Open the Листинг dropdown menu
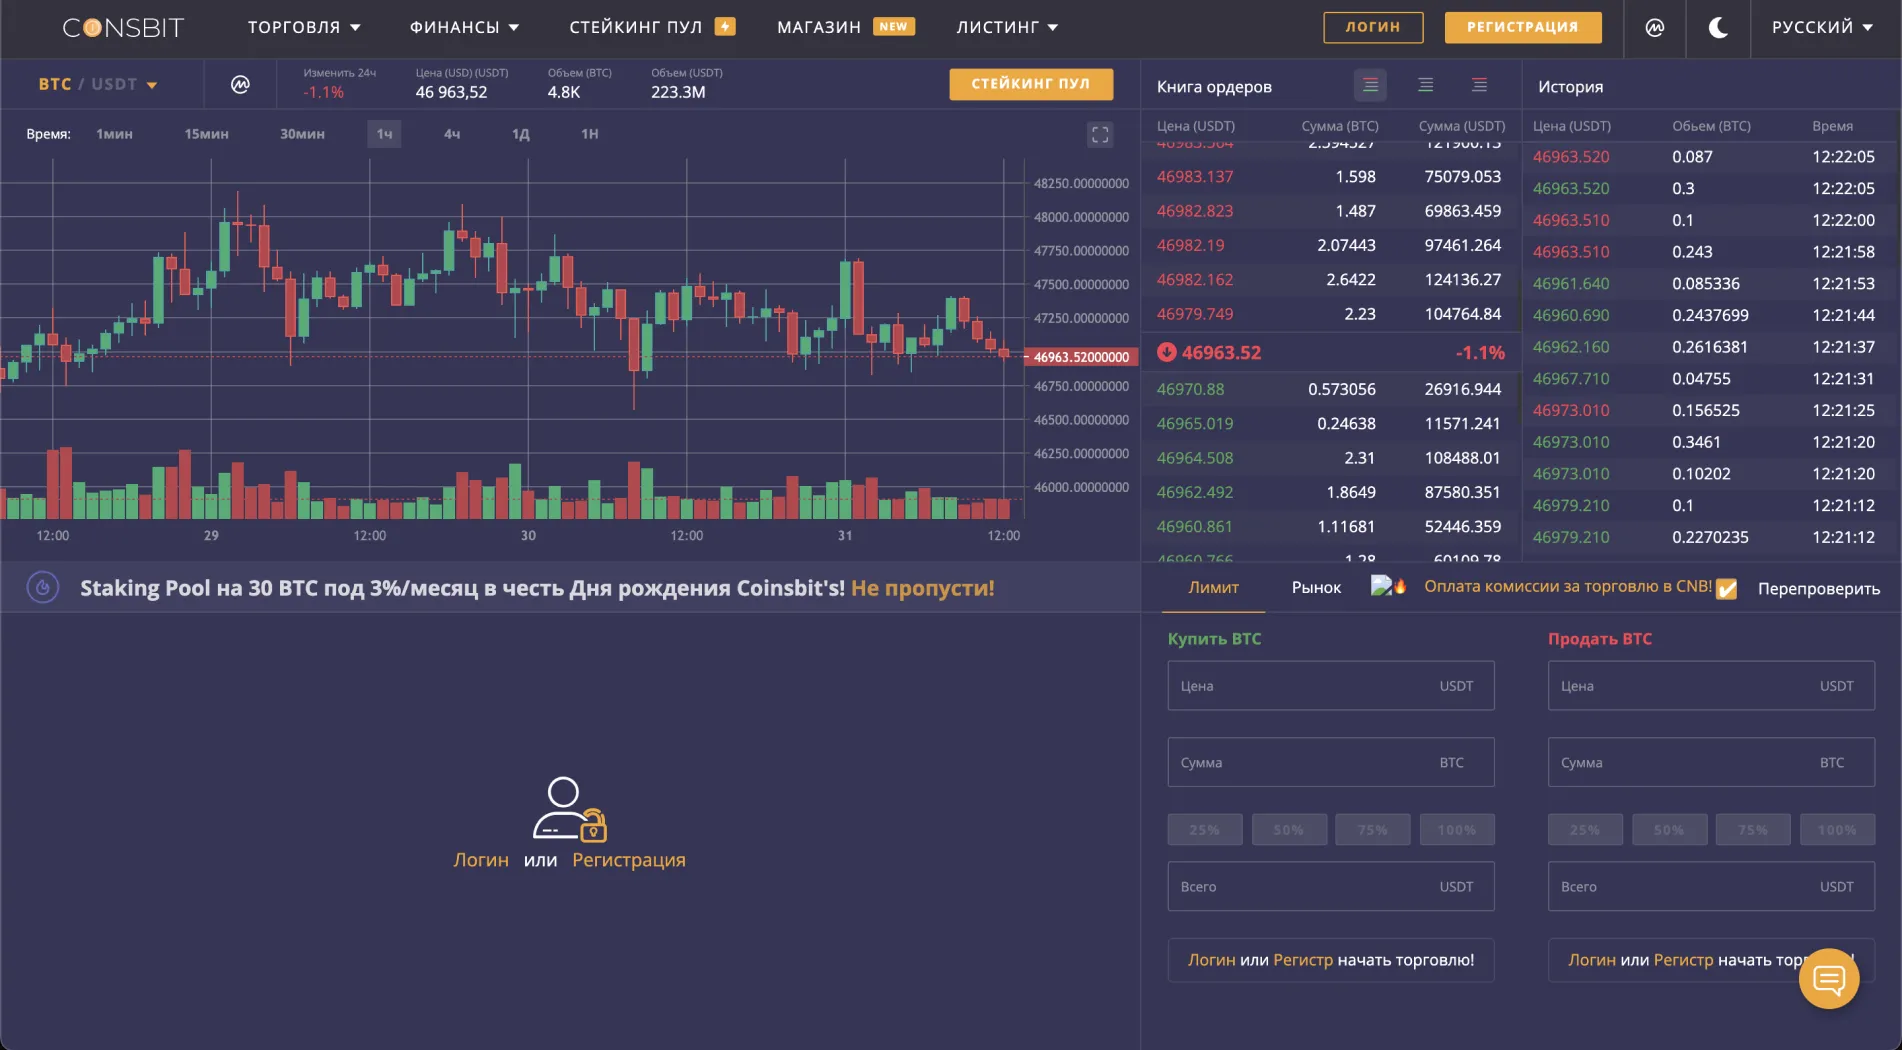 [1007, 28]
